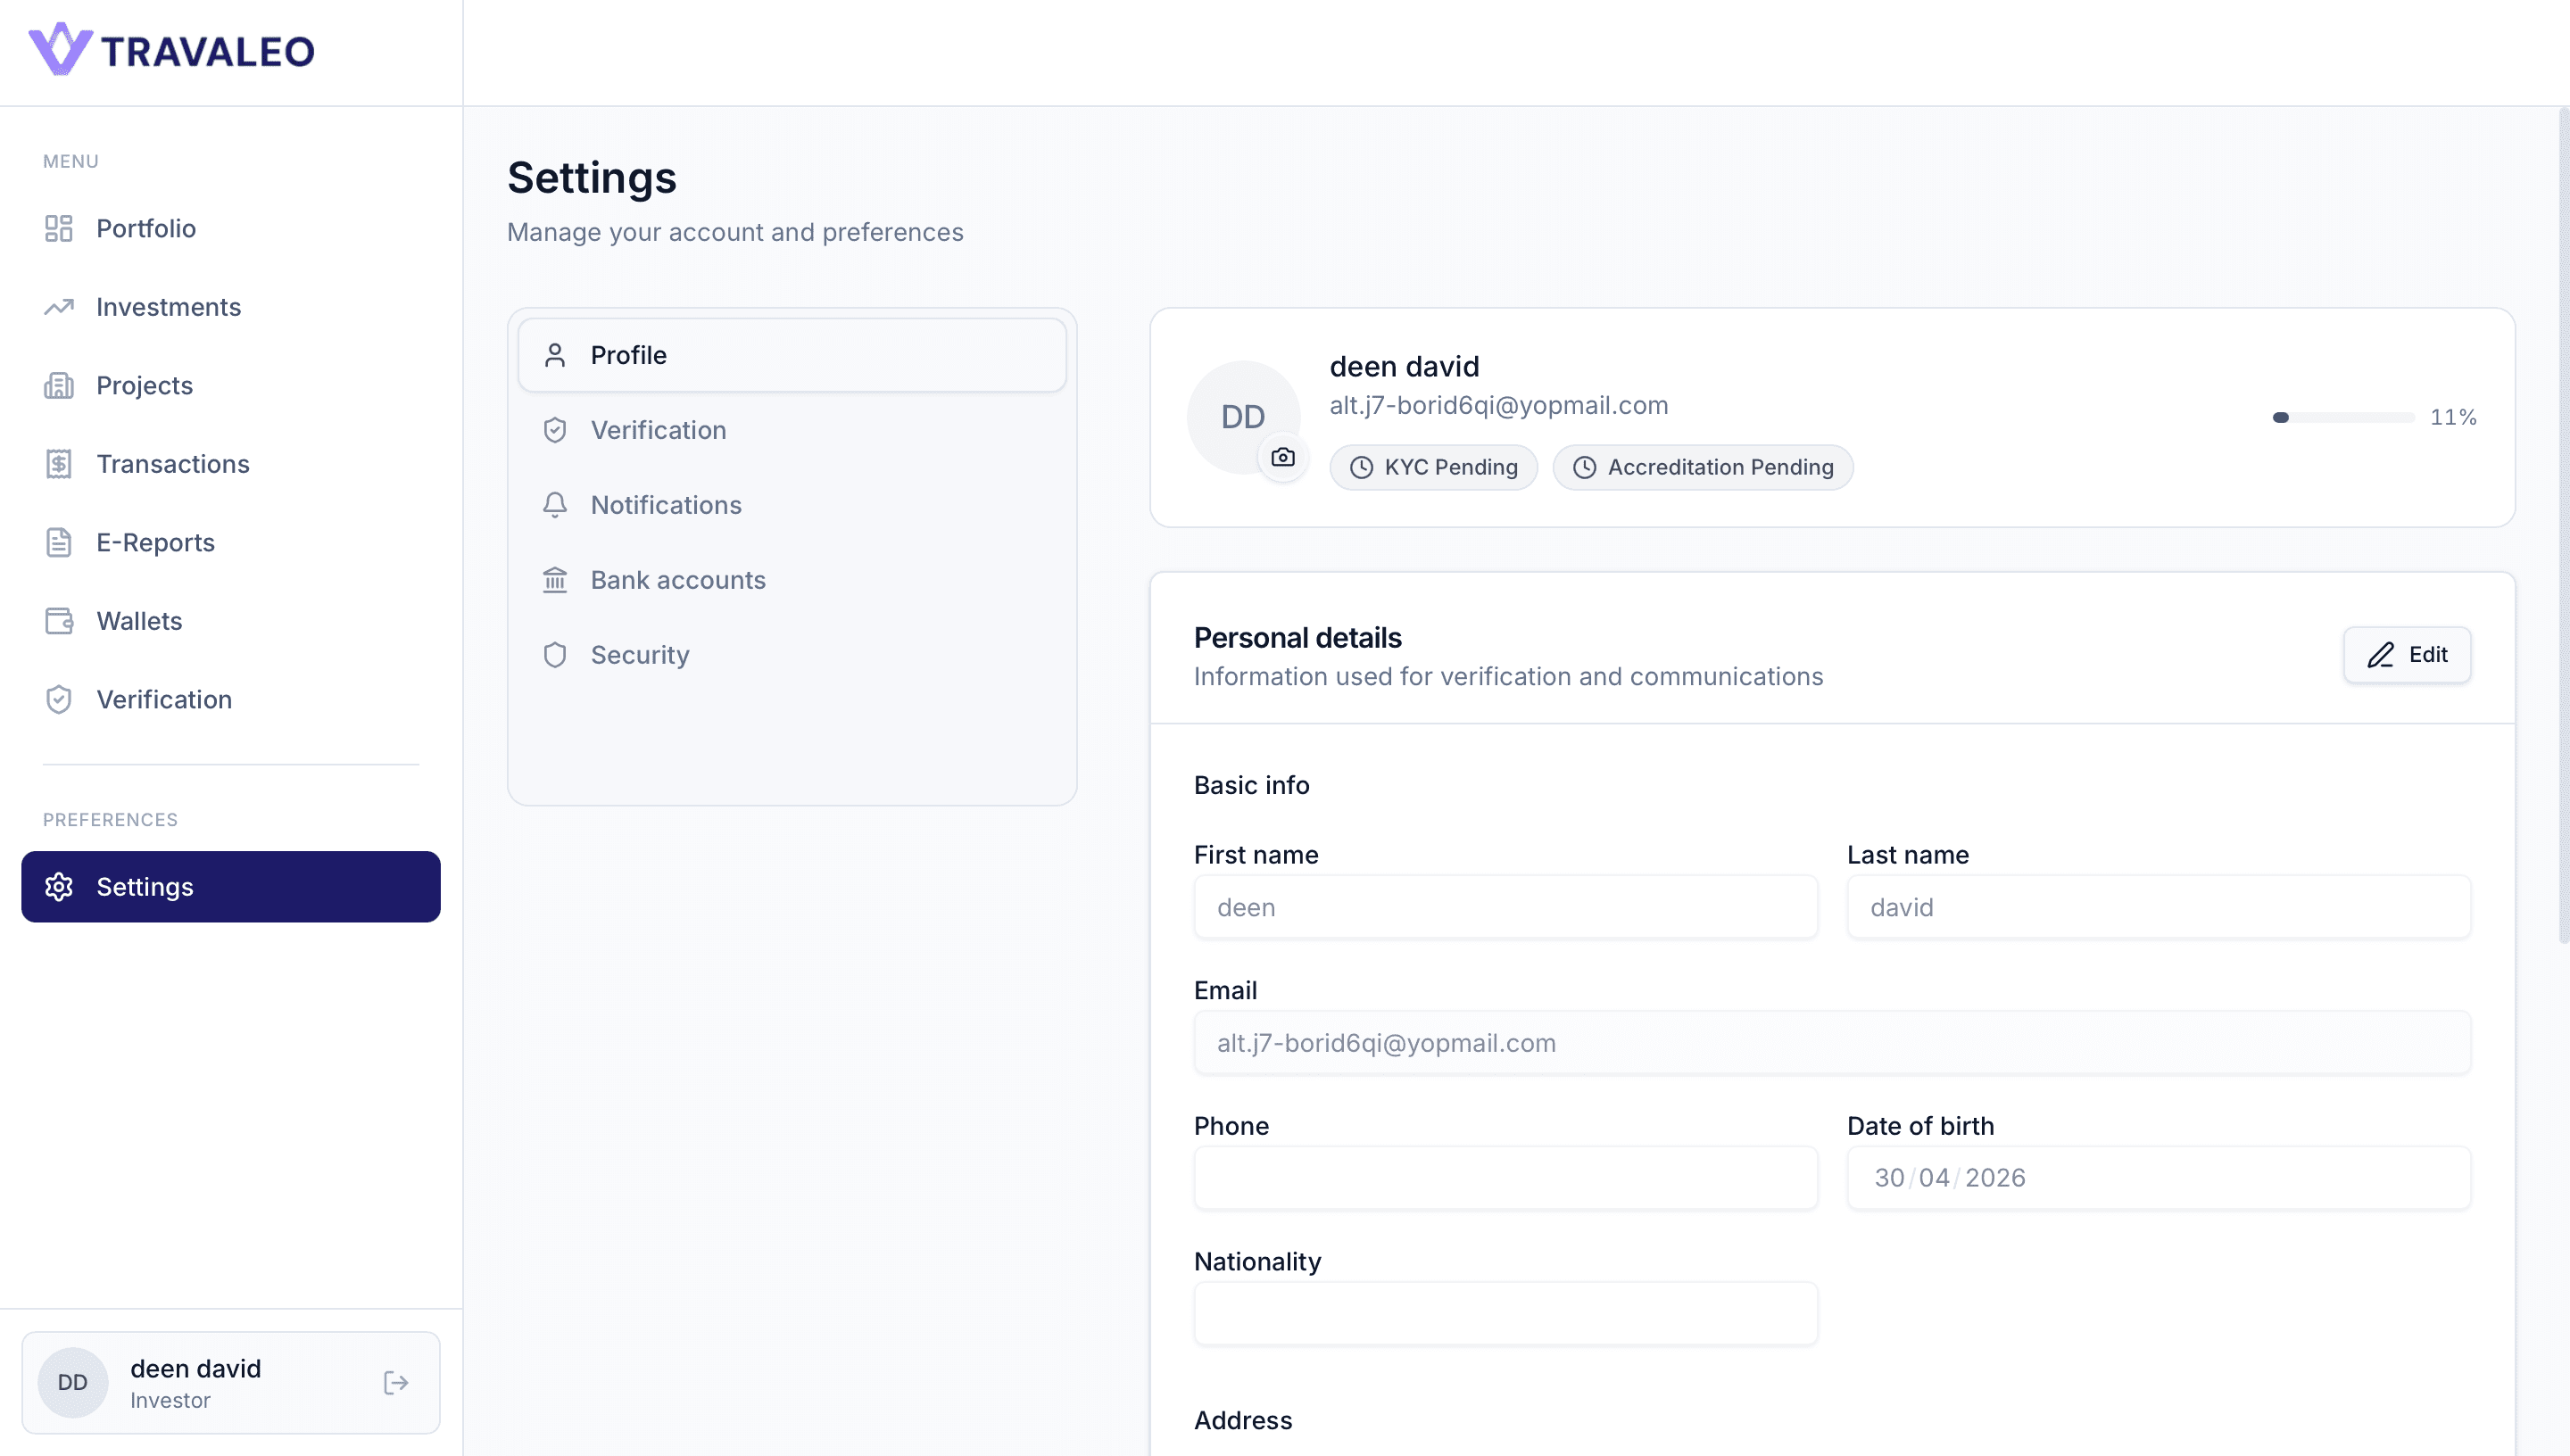Click the camera icon on profile avatar
This screenshot has height=1456, width=2570.
[1283, 458]
